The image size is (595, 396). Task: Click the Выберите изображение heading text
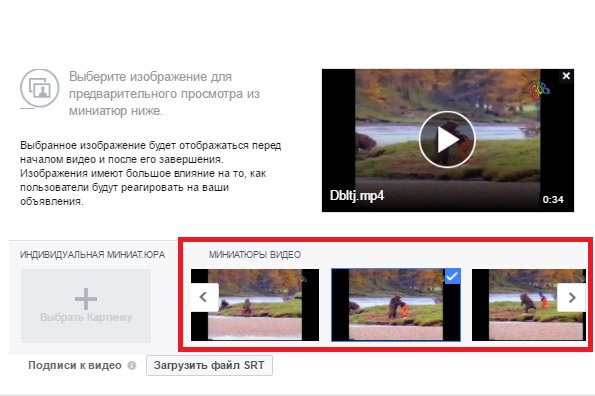click(164, 94)
